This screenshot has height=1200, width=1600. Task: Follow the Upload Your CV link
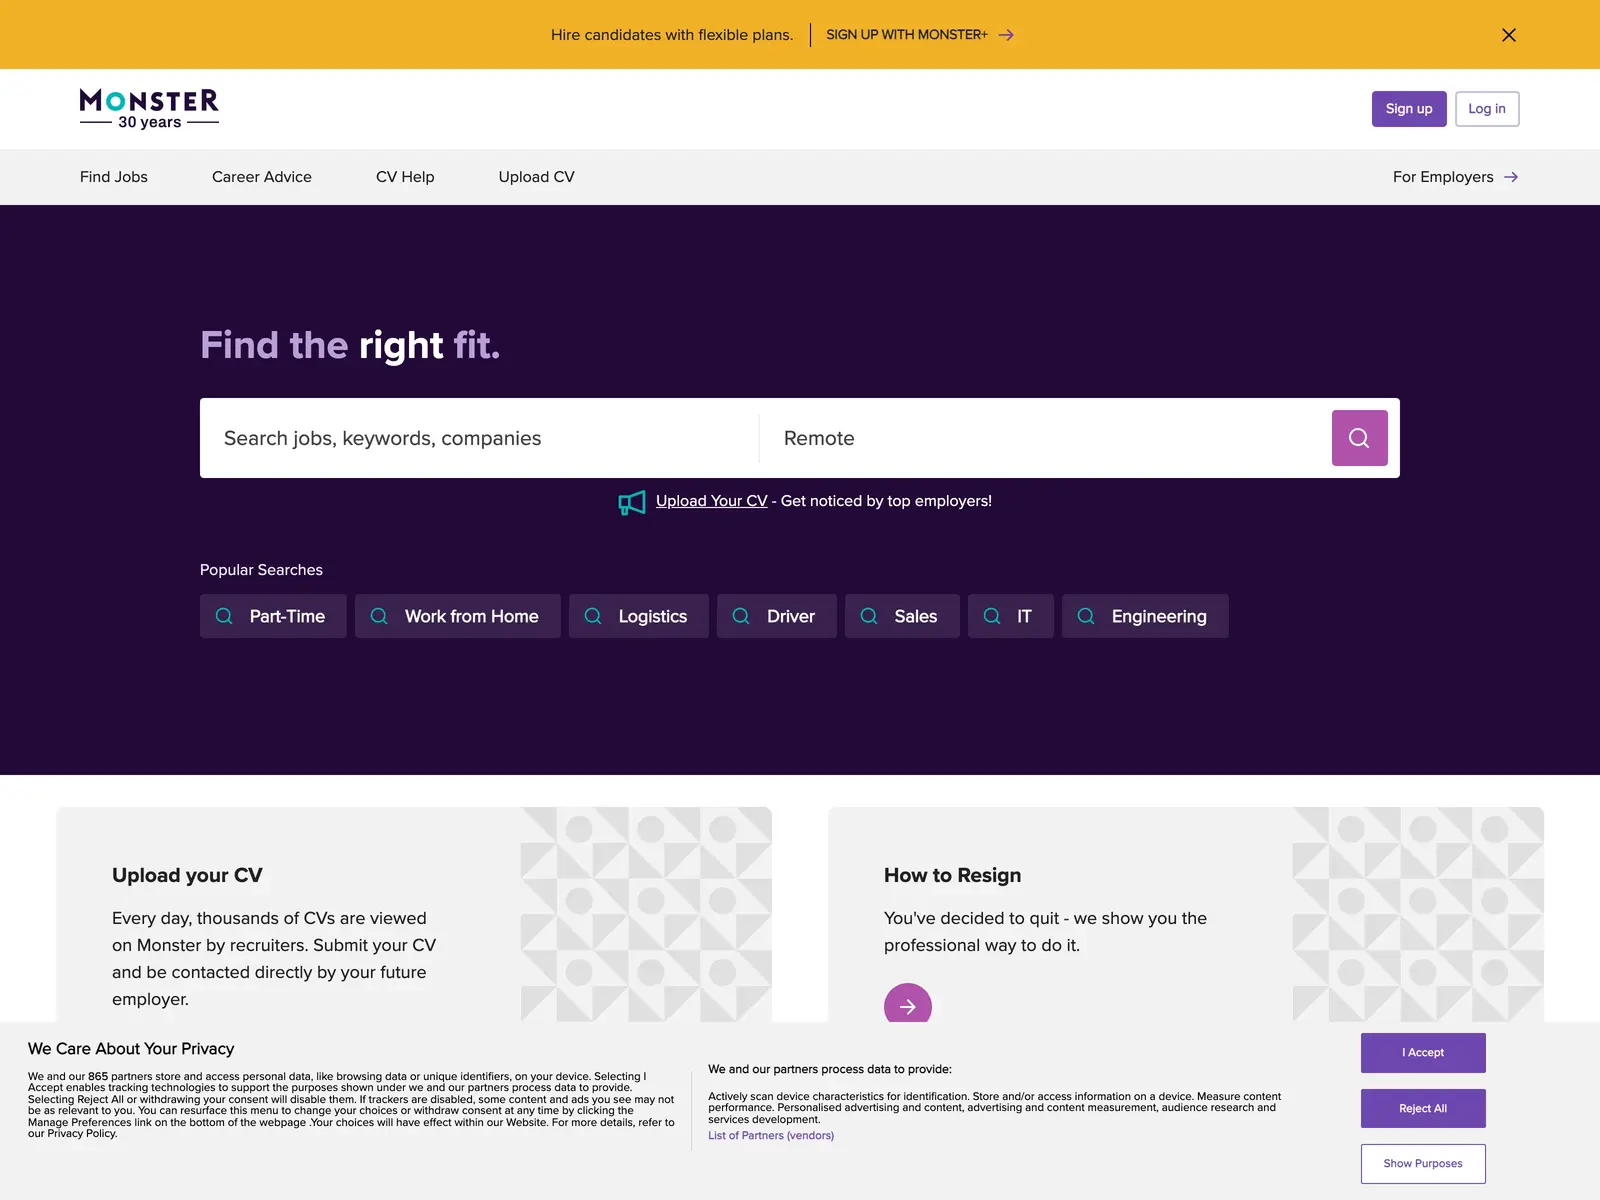click(x=712, y=501)
